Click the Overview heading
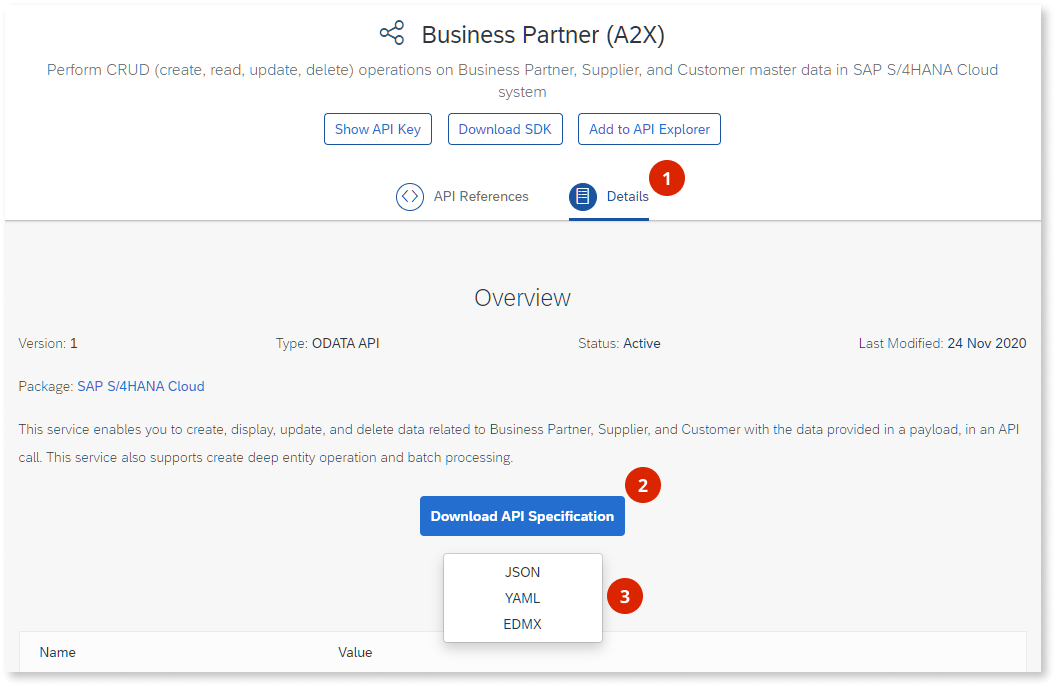The height and width of the screenshot is (687, 1056). tap(523, 298)
